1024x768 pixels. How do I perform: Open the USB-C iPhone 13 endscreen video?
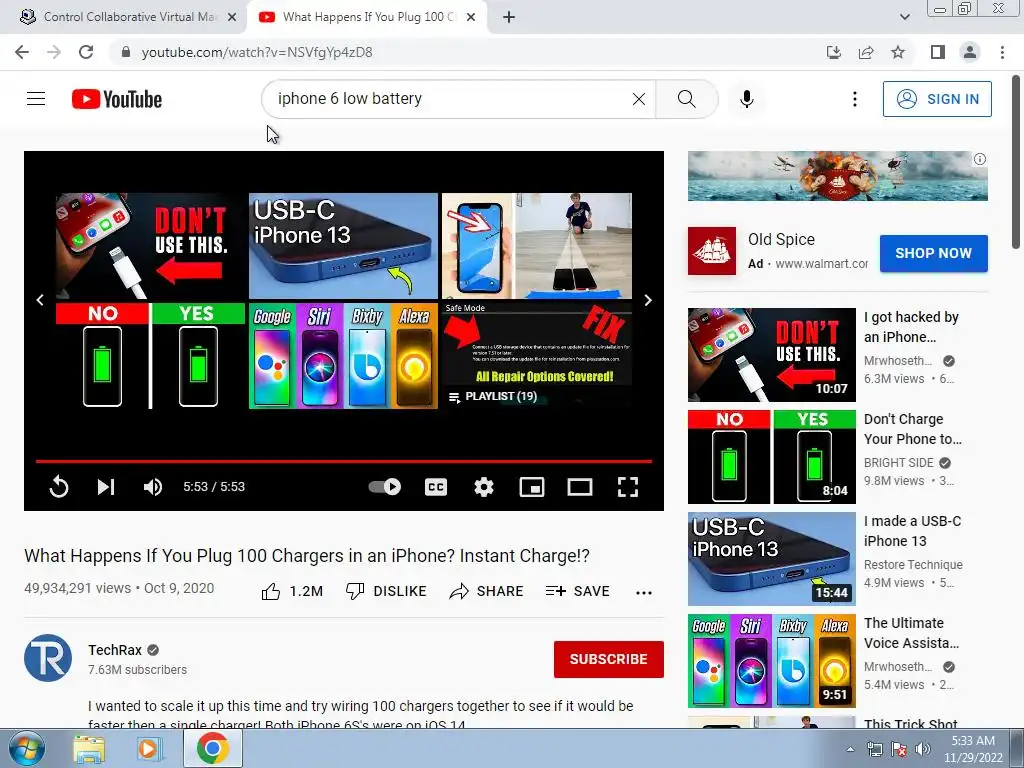[343, 246]
